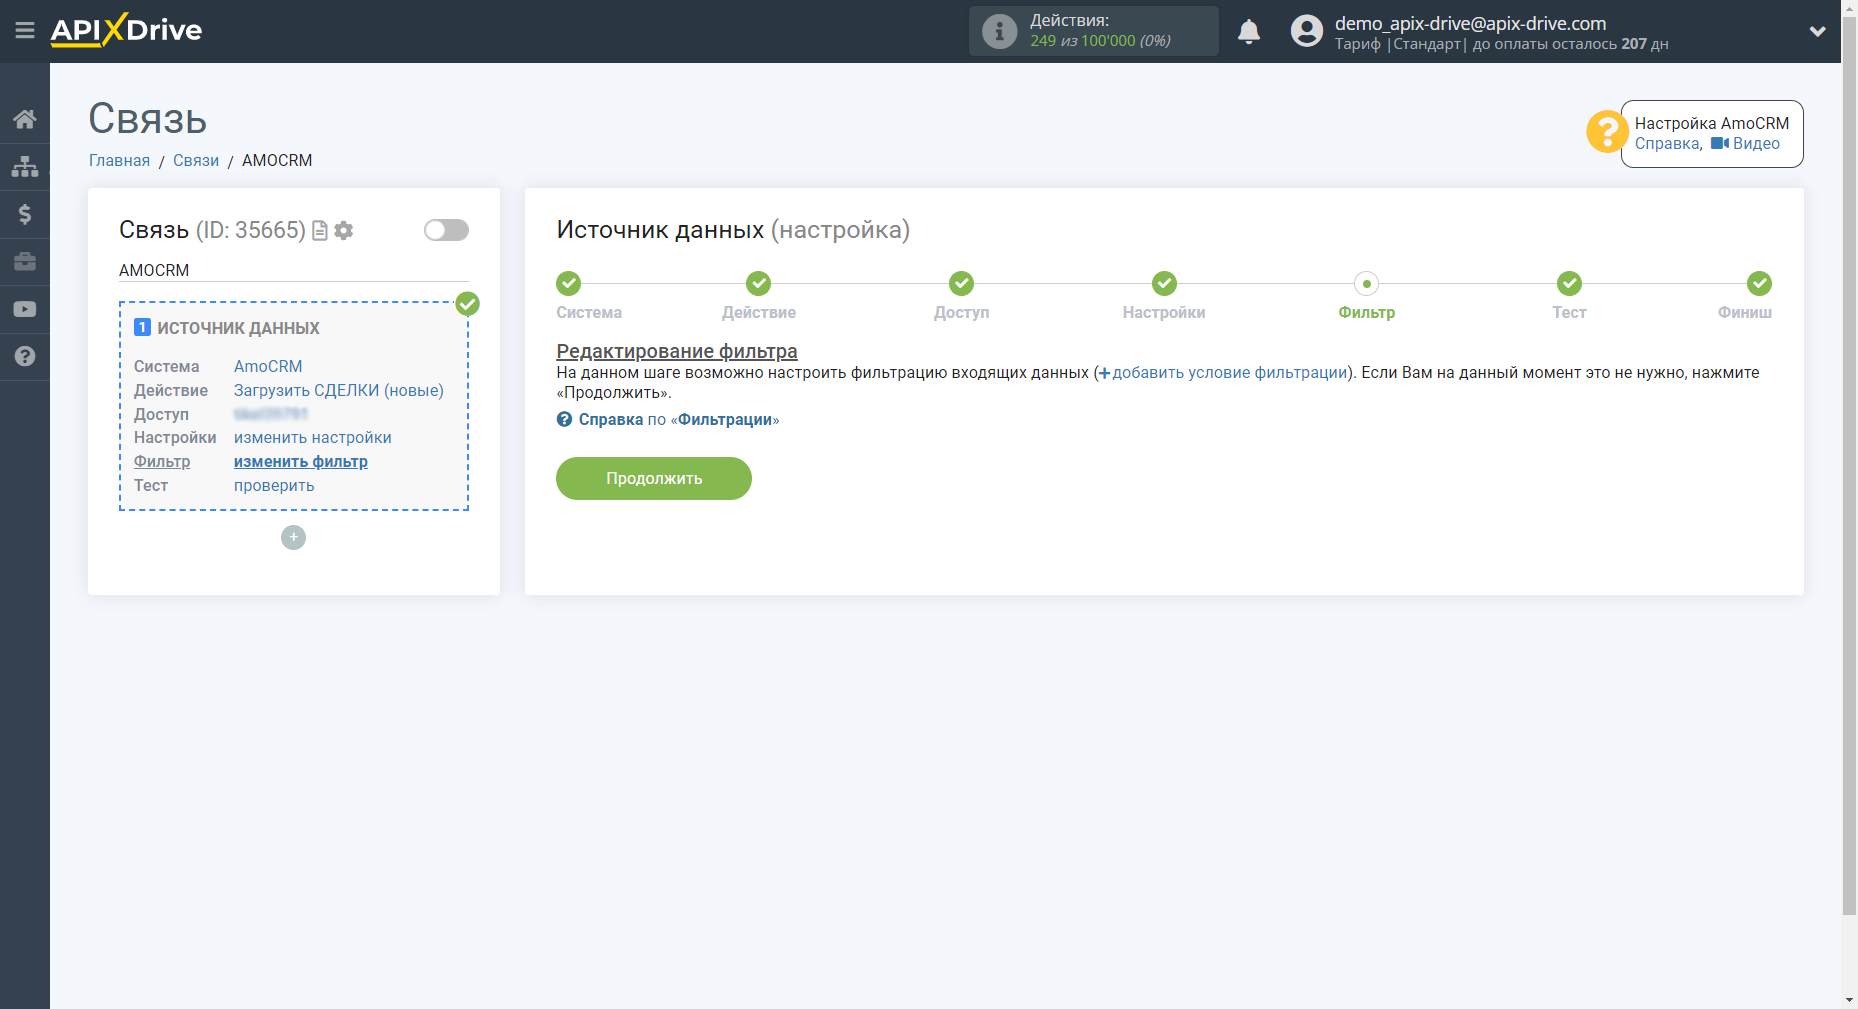Screen dimensions: 1858x1009
Task: Open the YouTube video sidebar icon
Action: [25, 309]
